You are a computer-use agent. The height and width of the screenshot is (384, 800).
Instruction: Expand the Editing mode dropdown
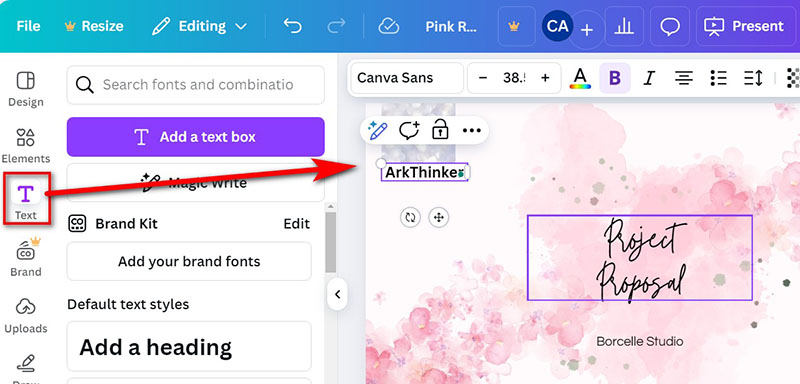tap(199, 26)
